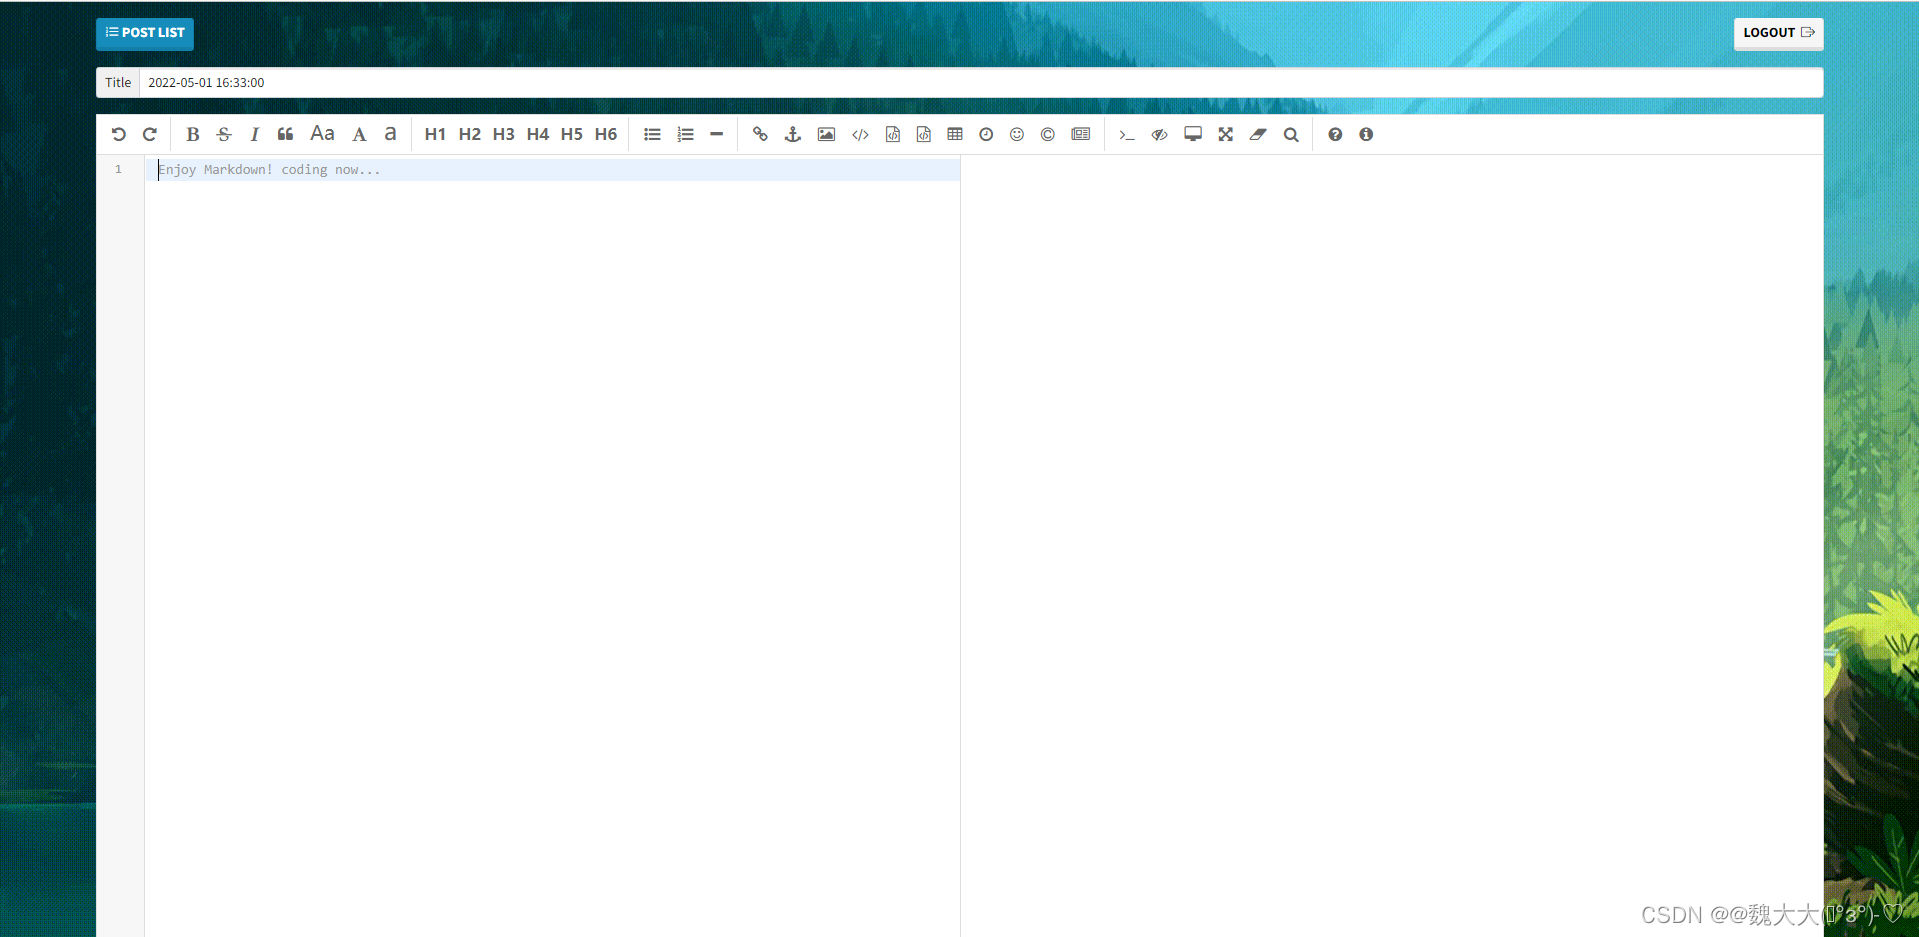Open the about info dialog
This screenshot has height=937, width=1919.
(1366, 134)
